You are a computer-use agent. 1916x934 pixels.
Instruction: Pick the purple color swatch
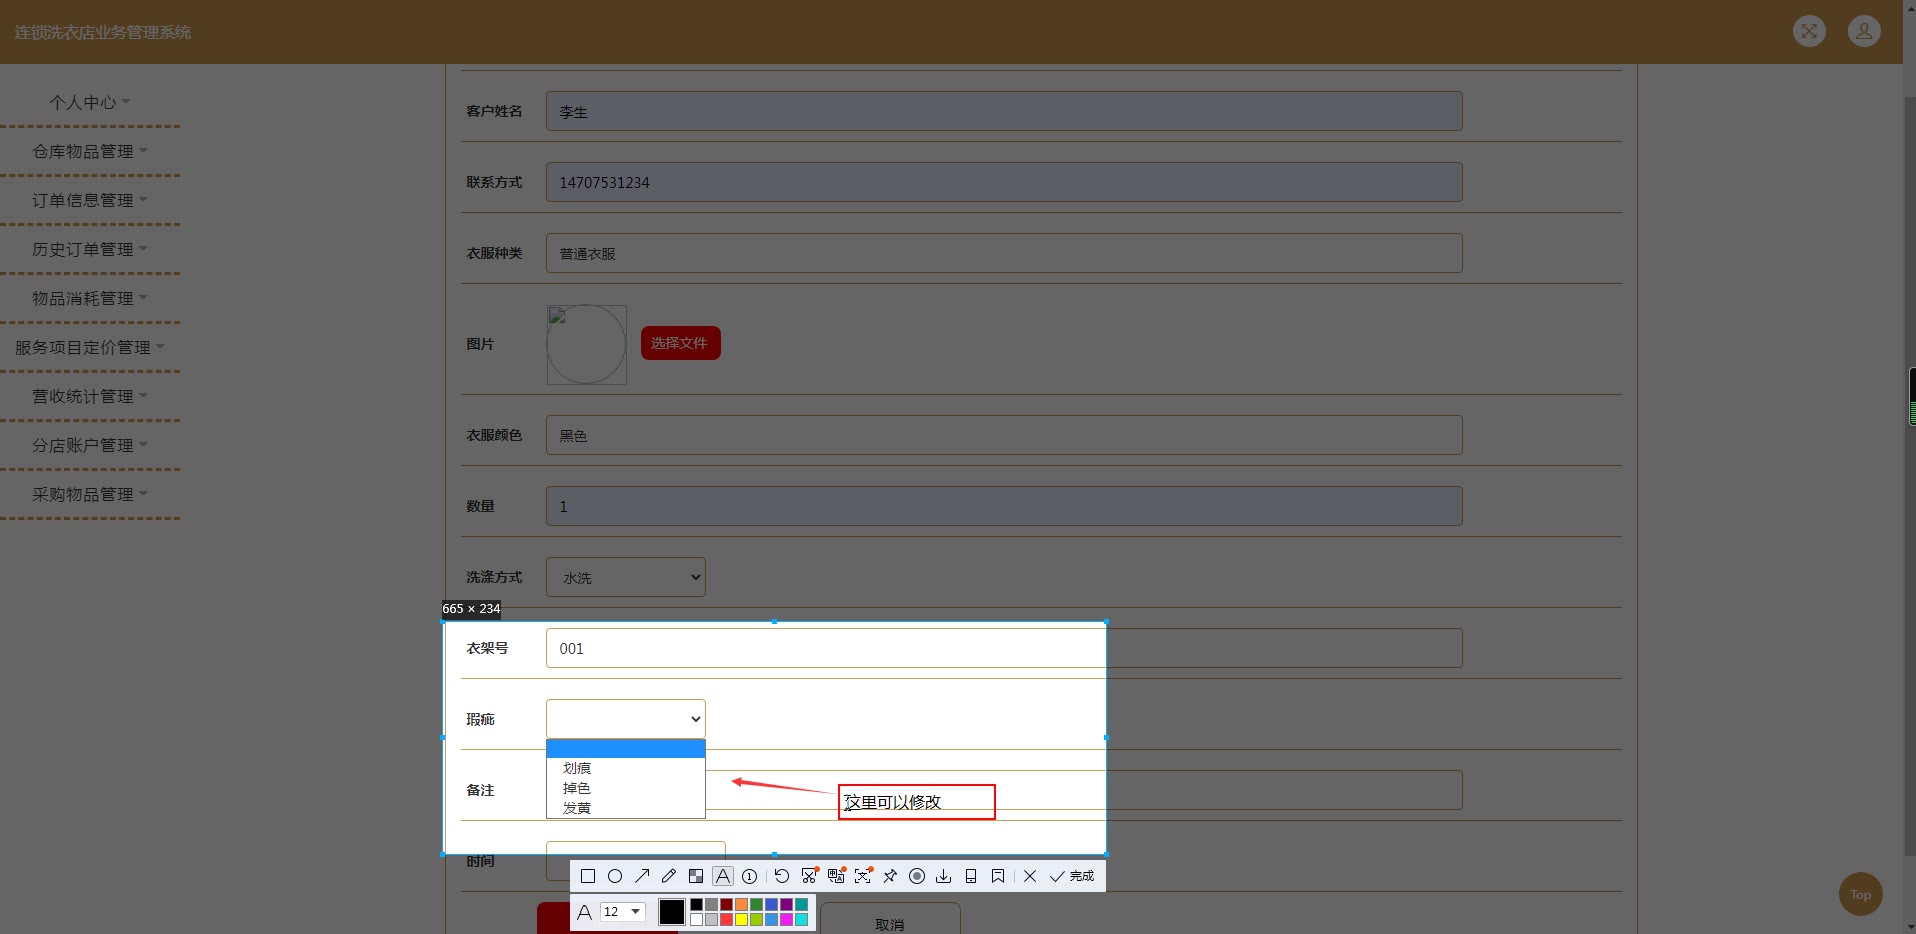(786, 904)
